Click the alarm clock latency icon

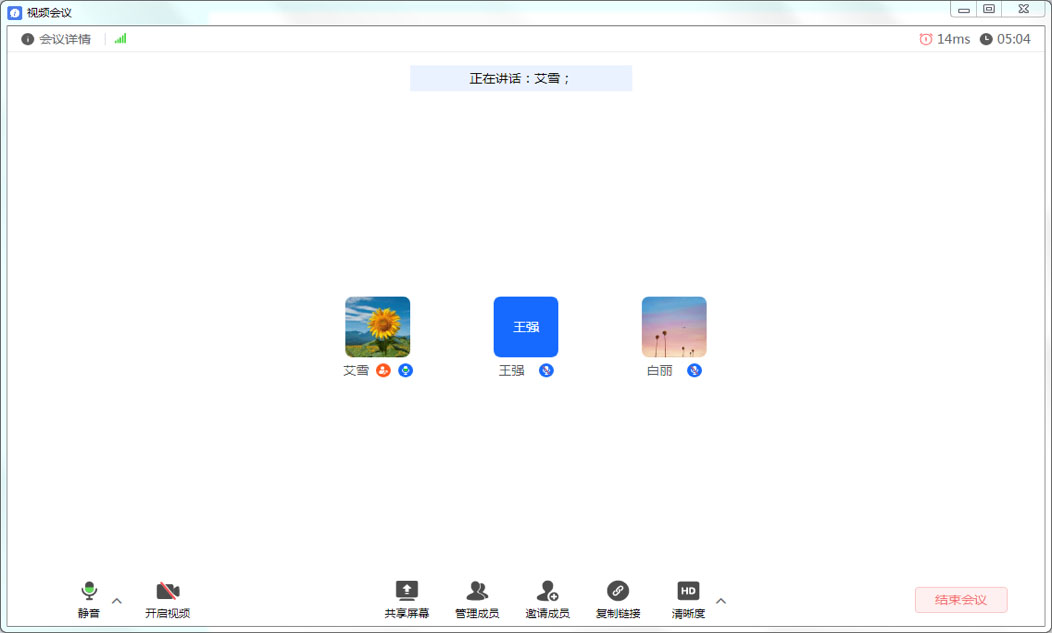point(925,39)
